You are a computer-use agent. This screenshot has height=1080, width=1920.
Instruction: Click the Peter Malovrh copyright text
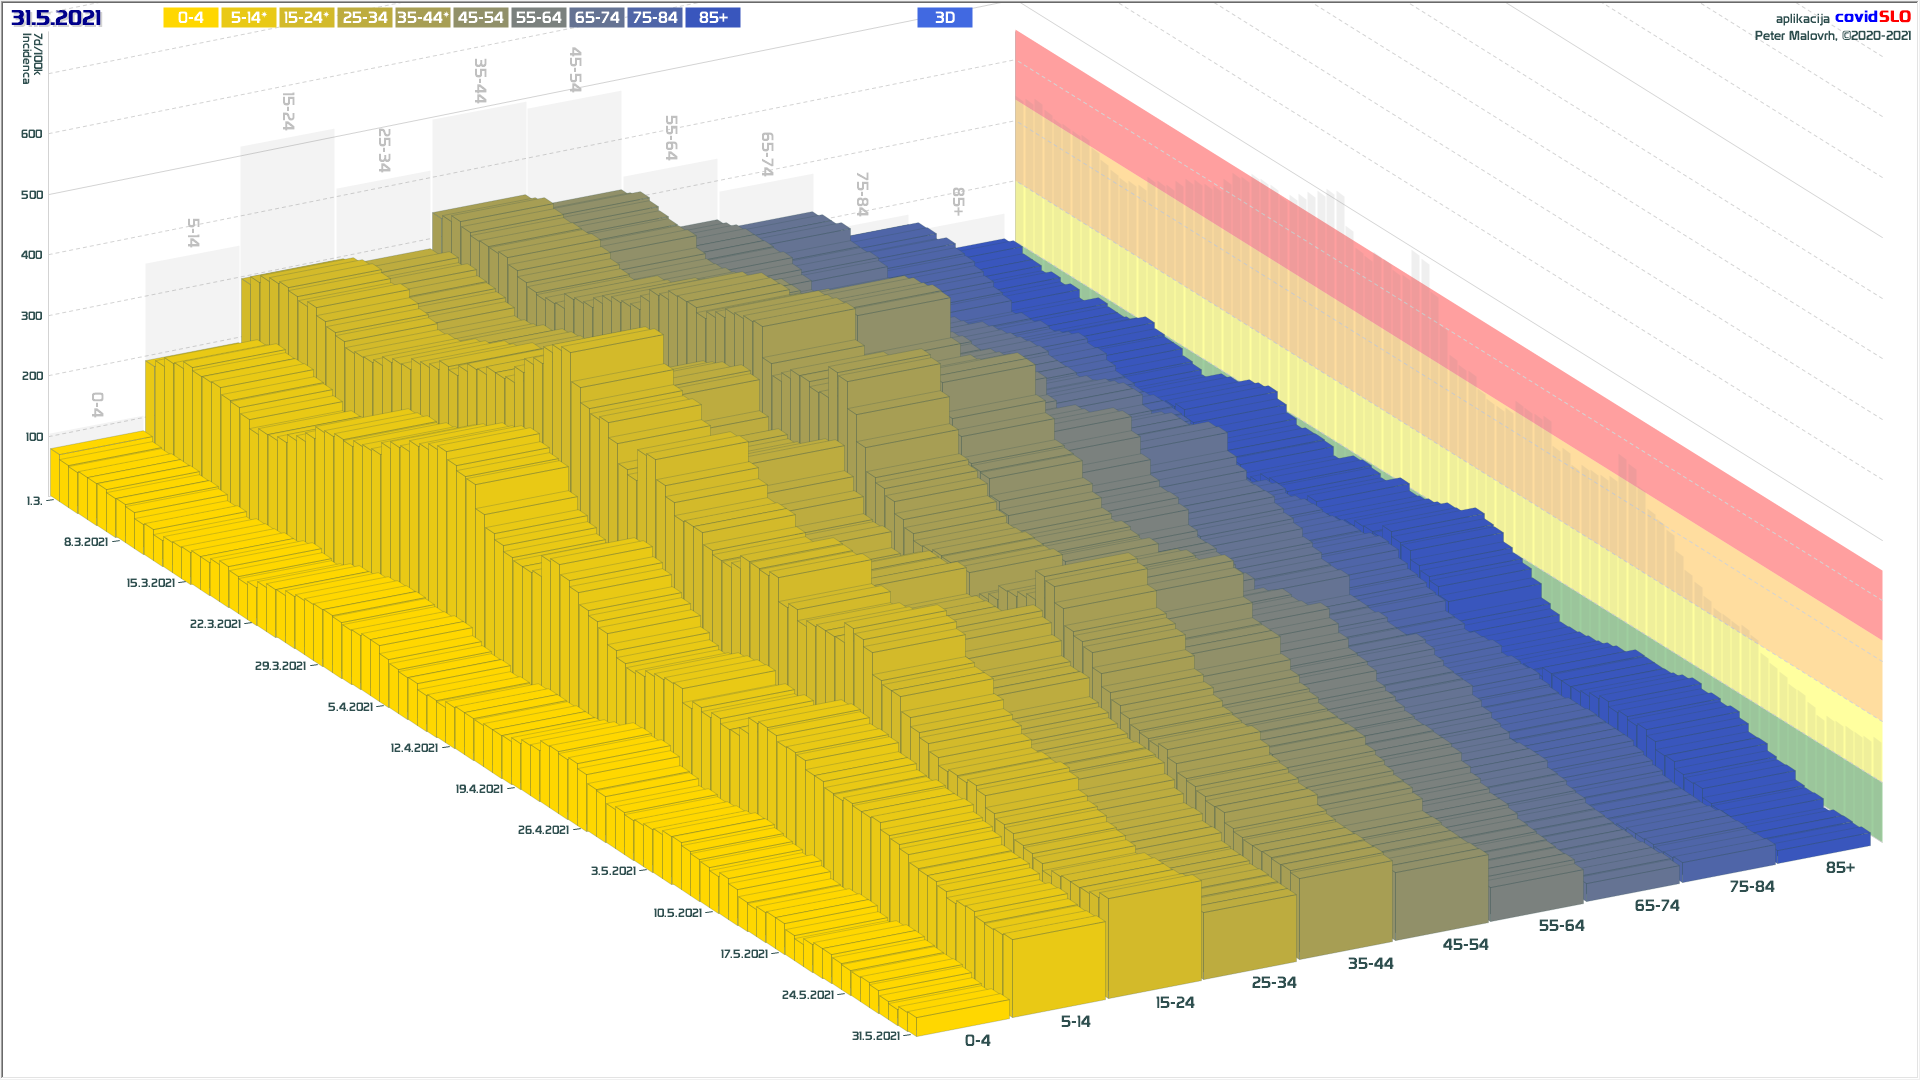tap(1832, 36)
